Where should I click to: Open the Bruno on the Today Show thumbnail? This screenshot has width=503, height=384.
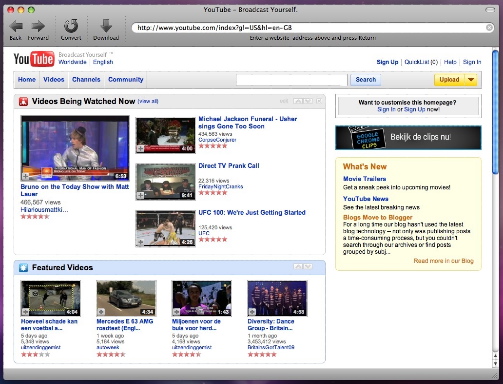75,148
